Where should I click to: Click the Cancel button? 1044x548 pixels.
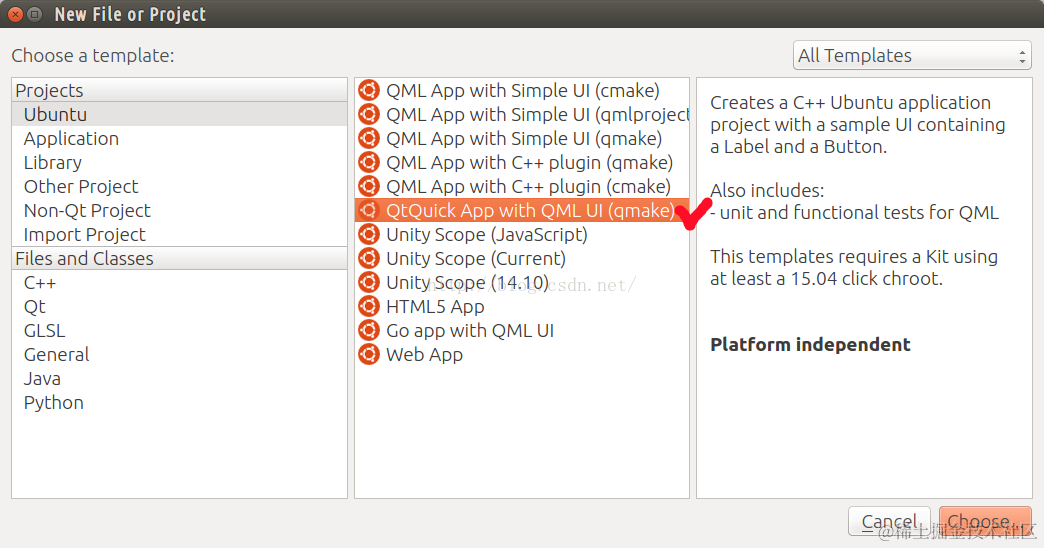889,521
